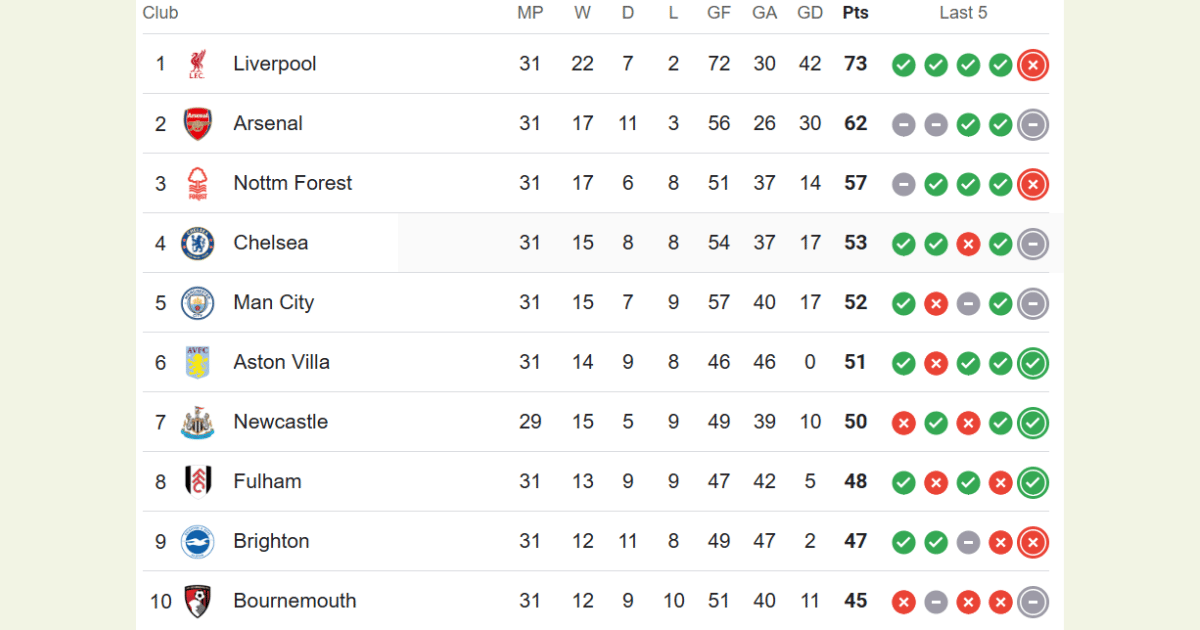The image size is (1200, 630).
Task: Click the Fulham club crest
Action: [x=197, y=481]
